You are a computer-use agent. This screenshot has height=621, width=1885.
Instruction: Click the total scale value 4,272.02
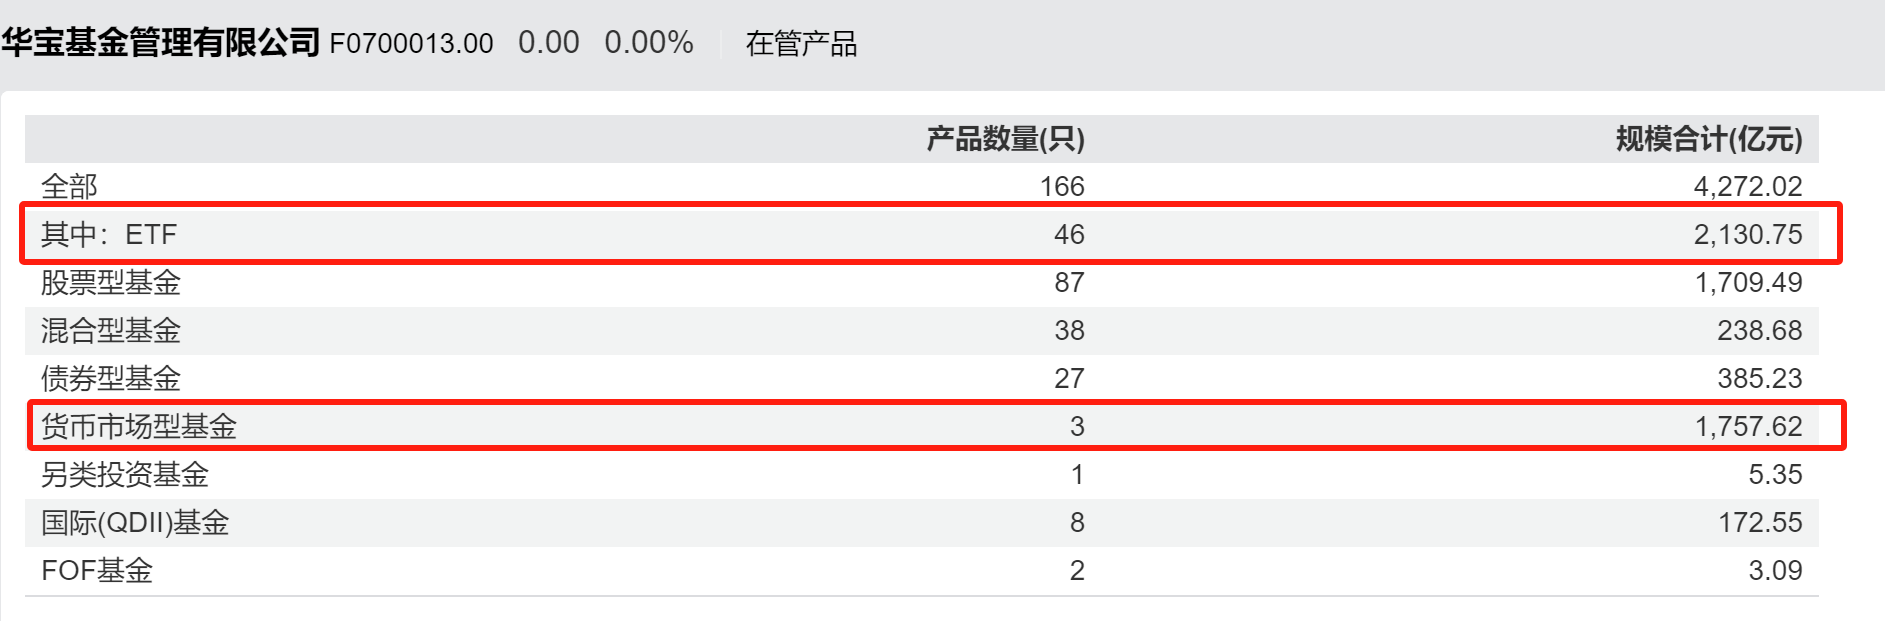[x=1747, y=187]
